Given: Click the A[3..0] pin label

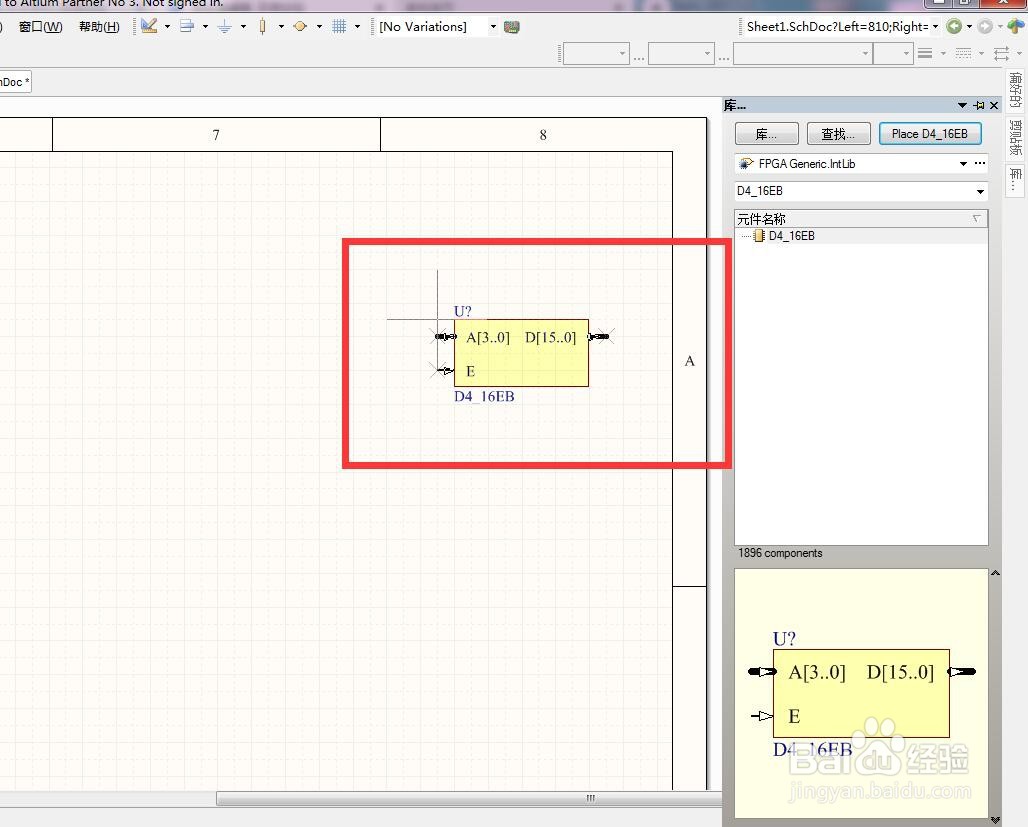Looking at the screenshot, I should pos(487,338).
